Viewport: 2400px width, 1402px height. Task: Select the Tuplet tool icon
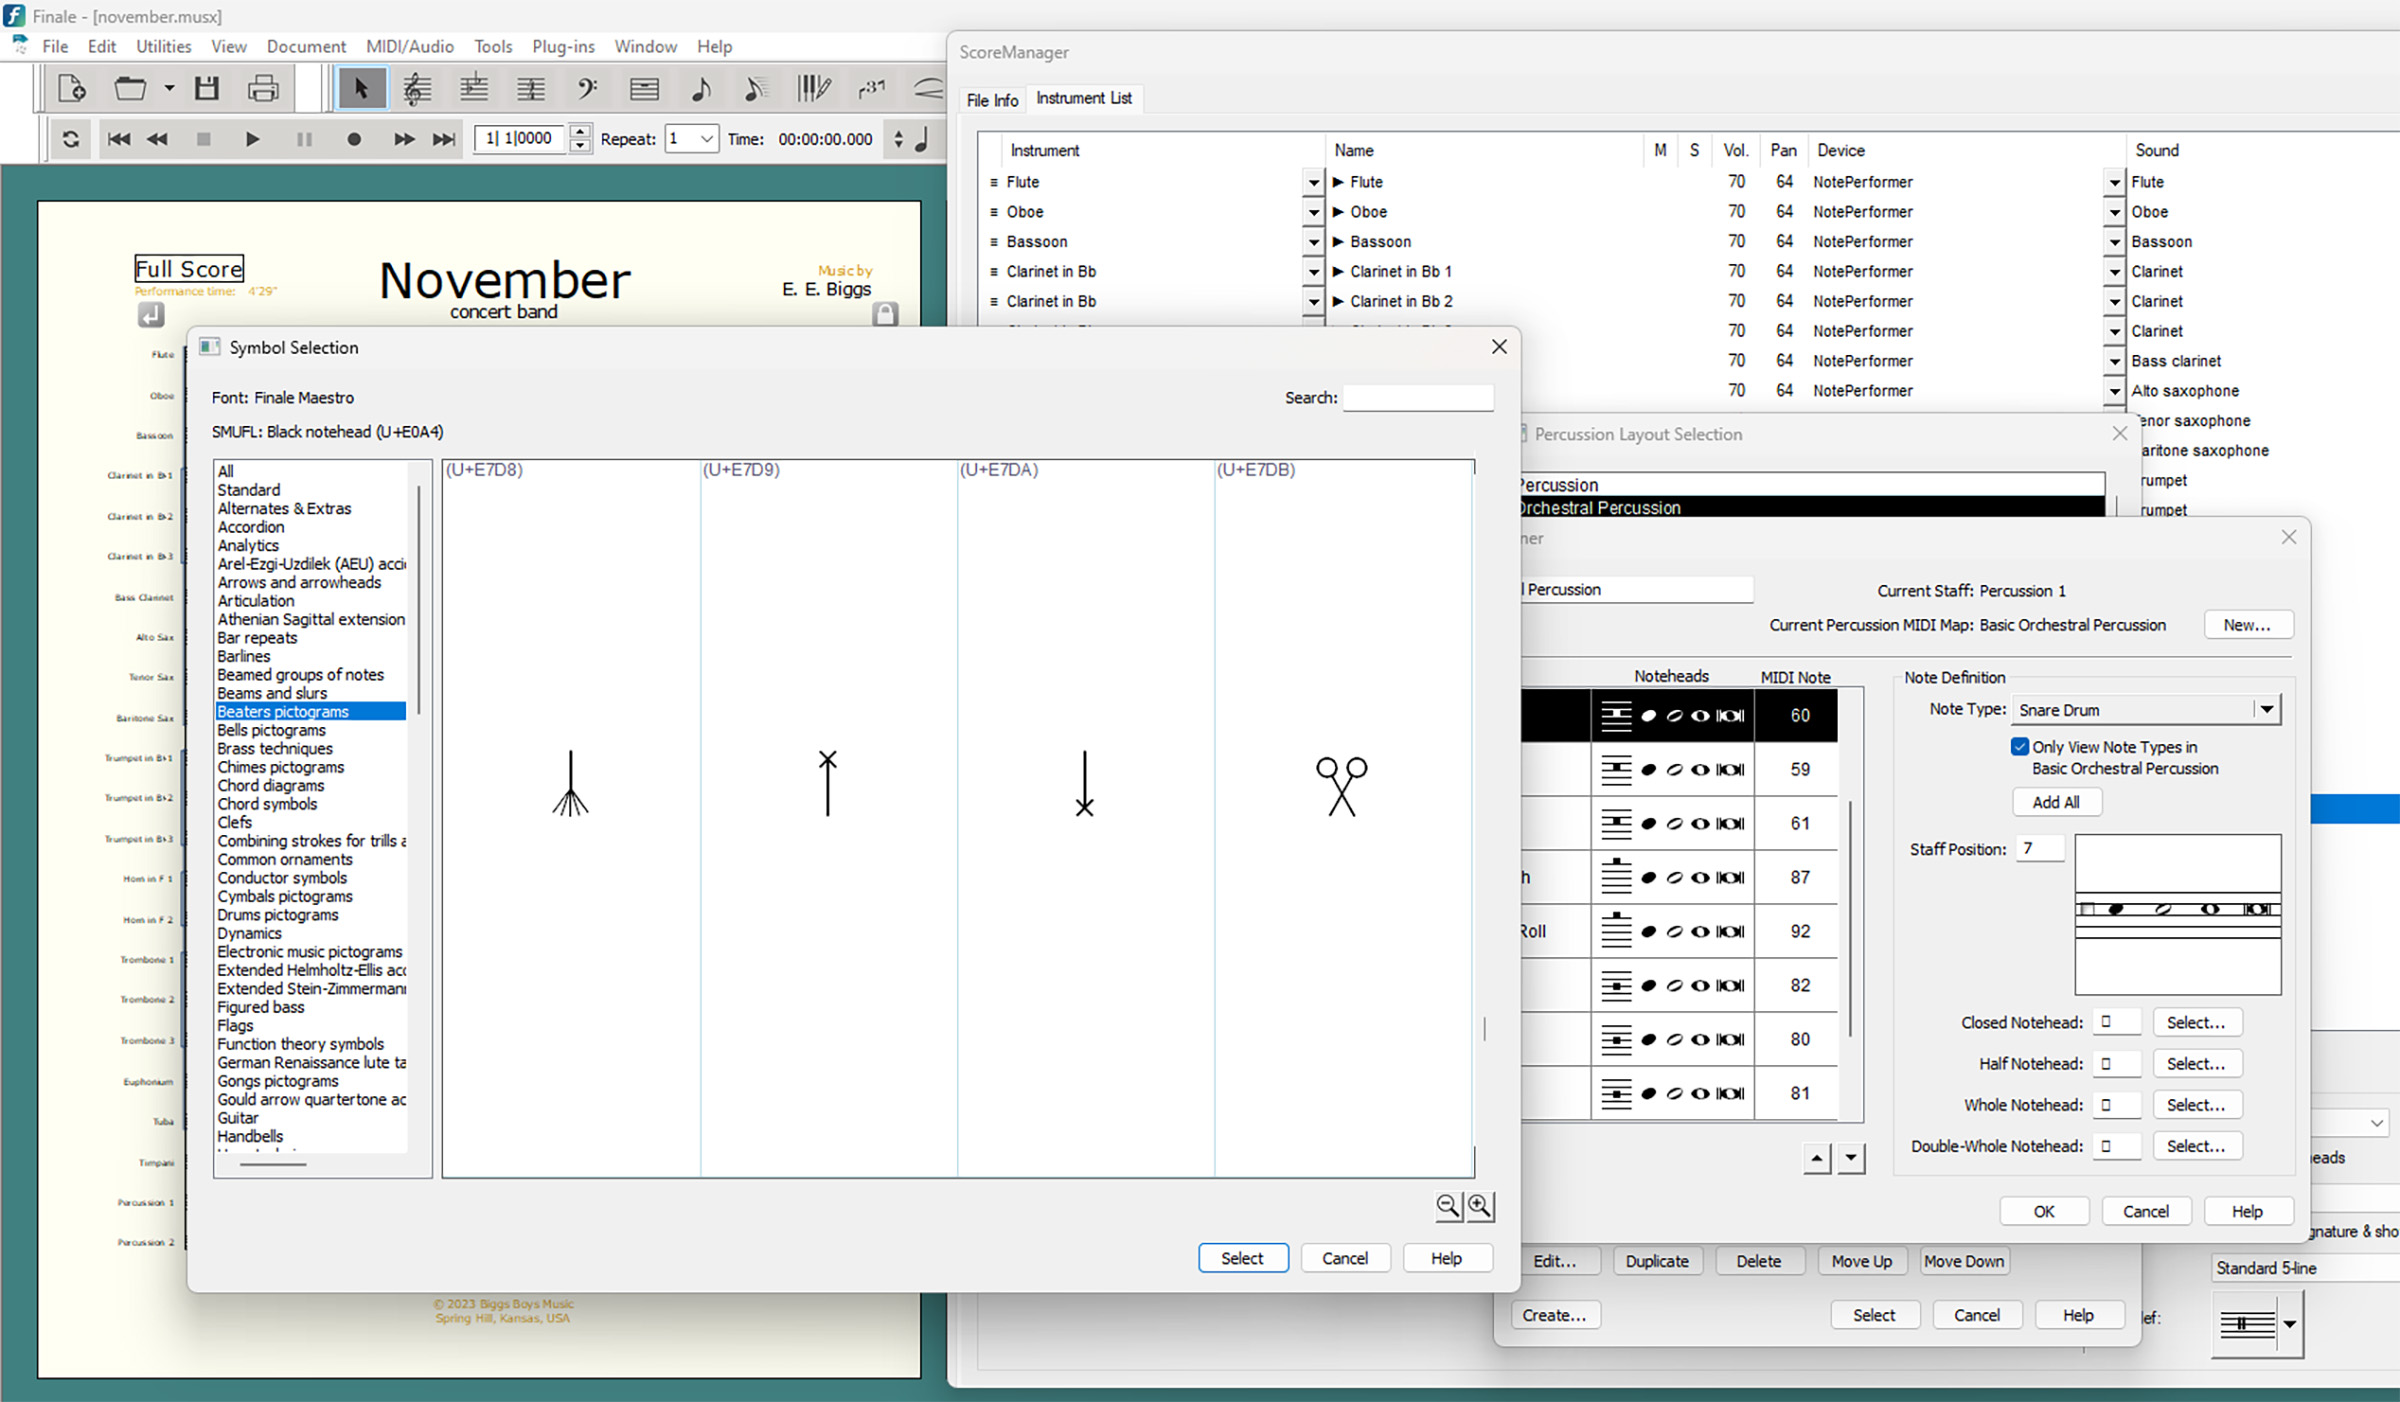point(871,89)
